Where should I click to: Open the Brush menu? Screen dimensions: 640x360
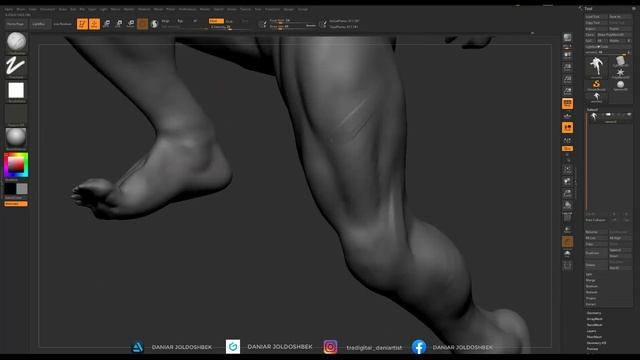[x=21, y=9]
